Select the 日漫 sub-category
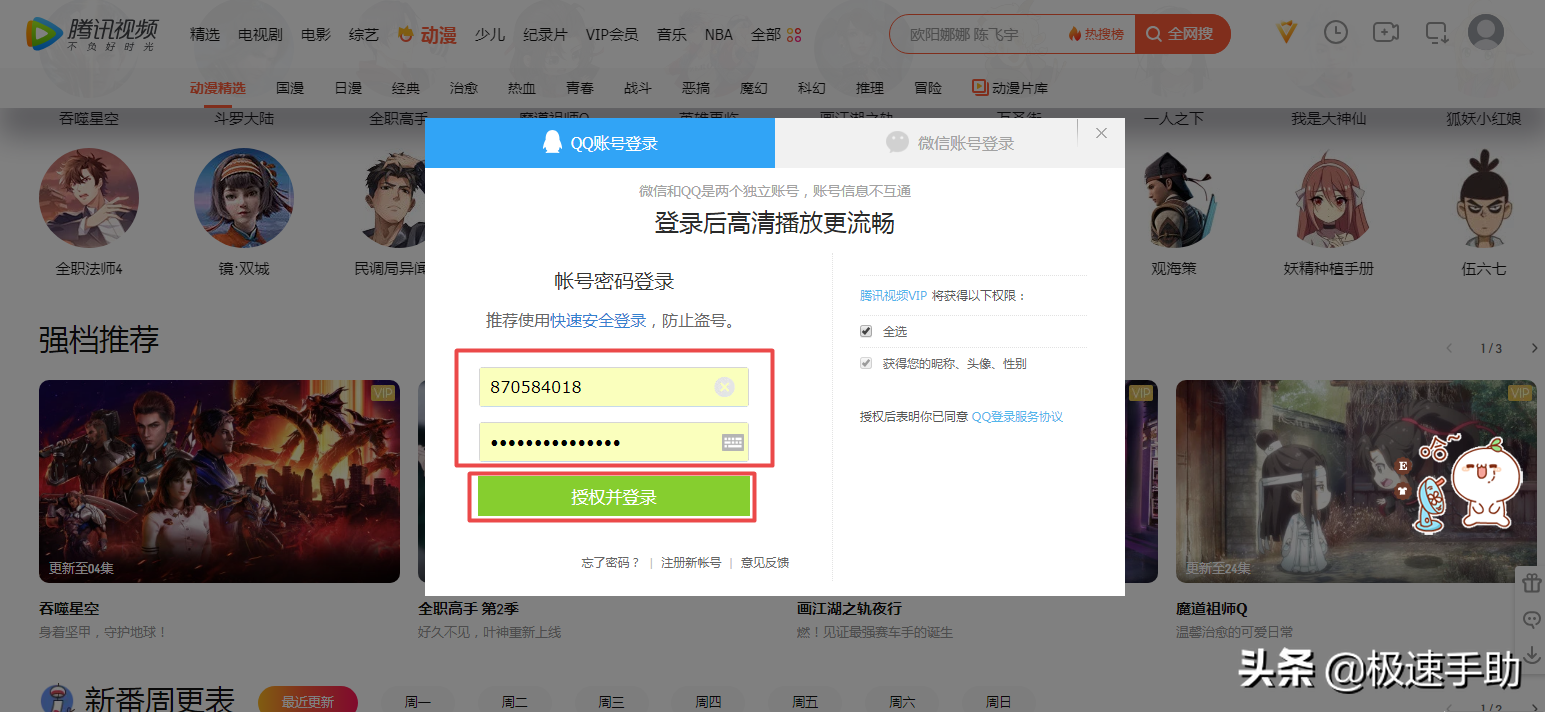This screenshot has height=712, width=1545. pyautogui.click(x=348, y=88)
